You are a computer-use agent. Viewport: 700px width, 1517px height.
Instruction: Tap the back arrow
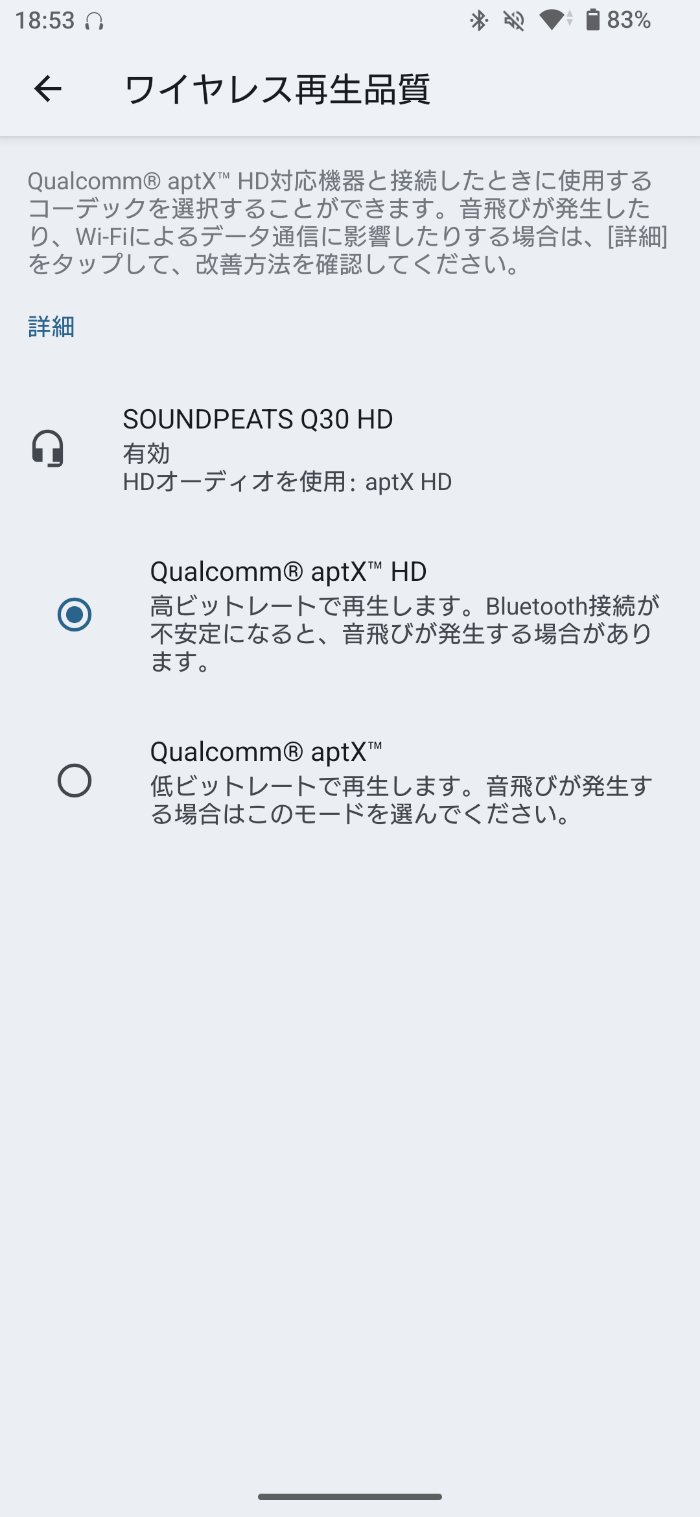tap(48, 89)
